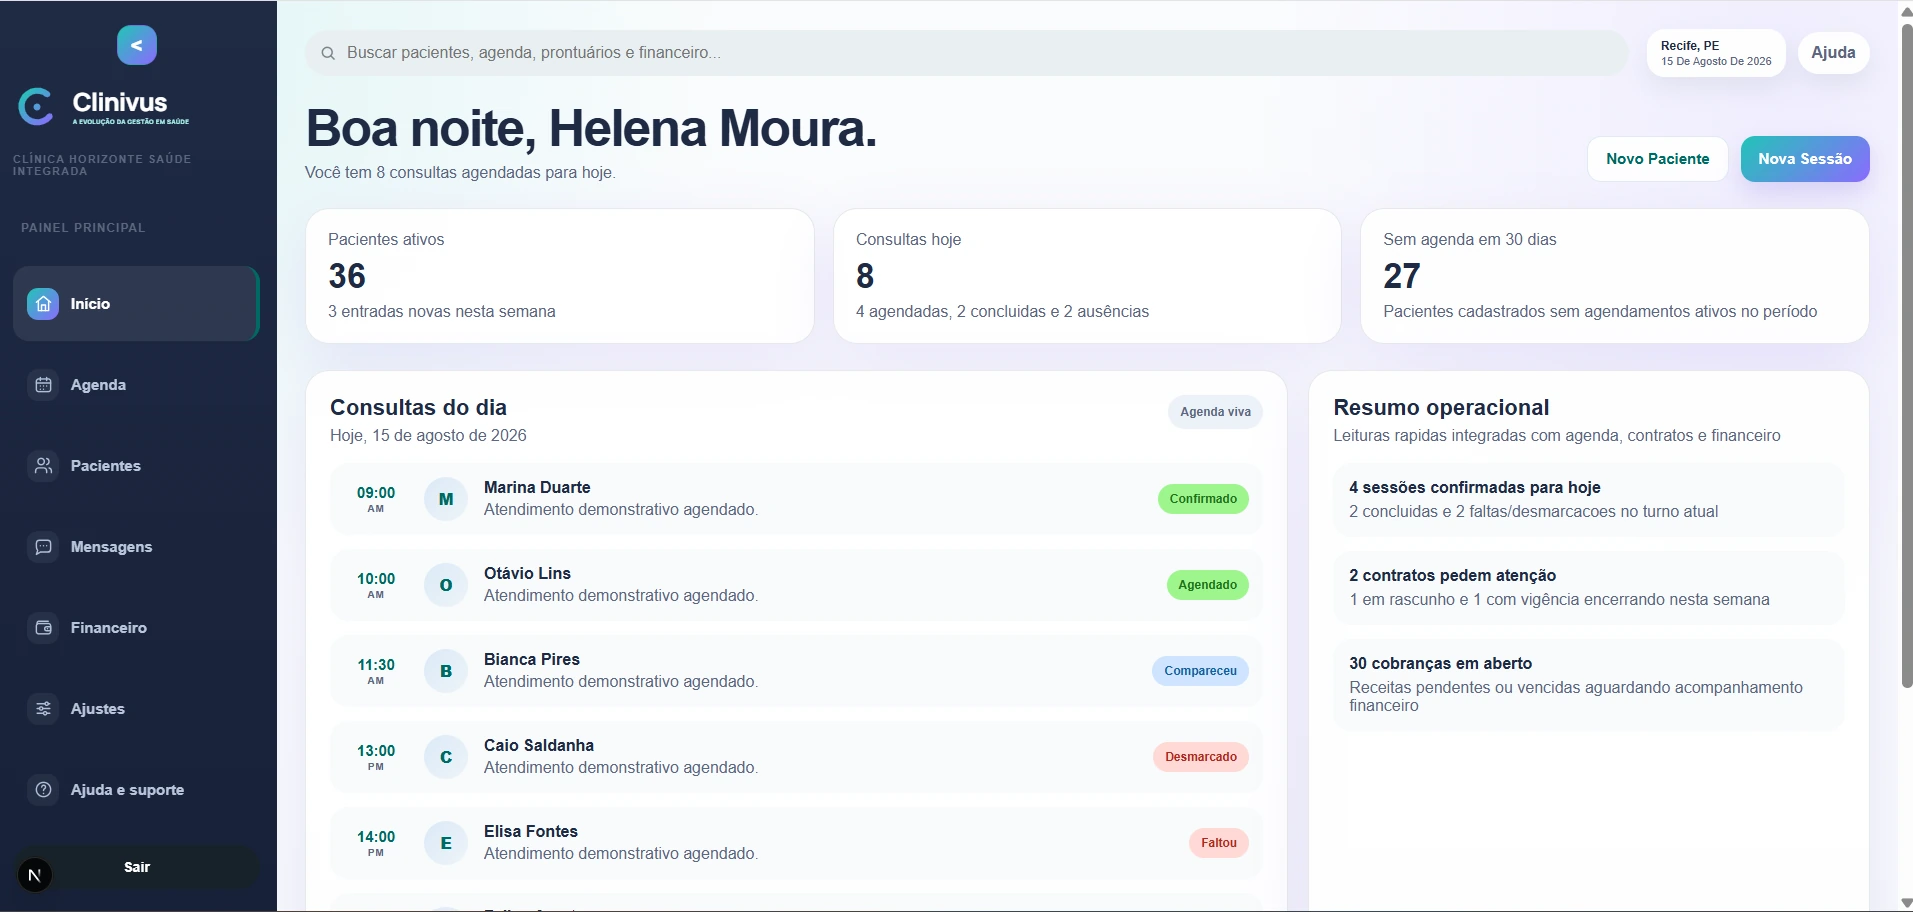Collapse the sidebar with the arrow button
Viewport: 1913px width, 912px height.
137,45
